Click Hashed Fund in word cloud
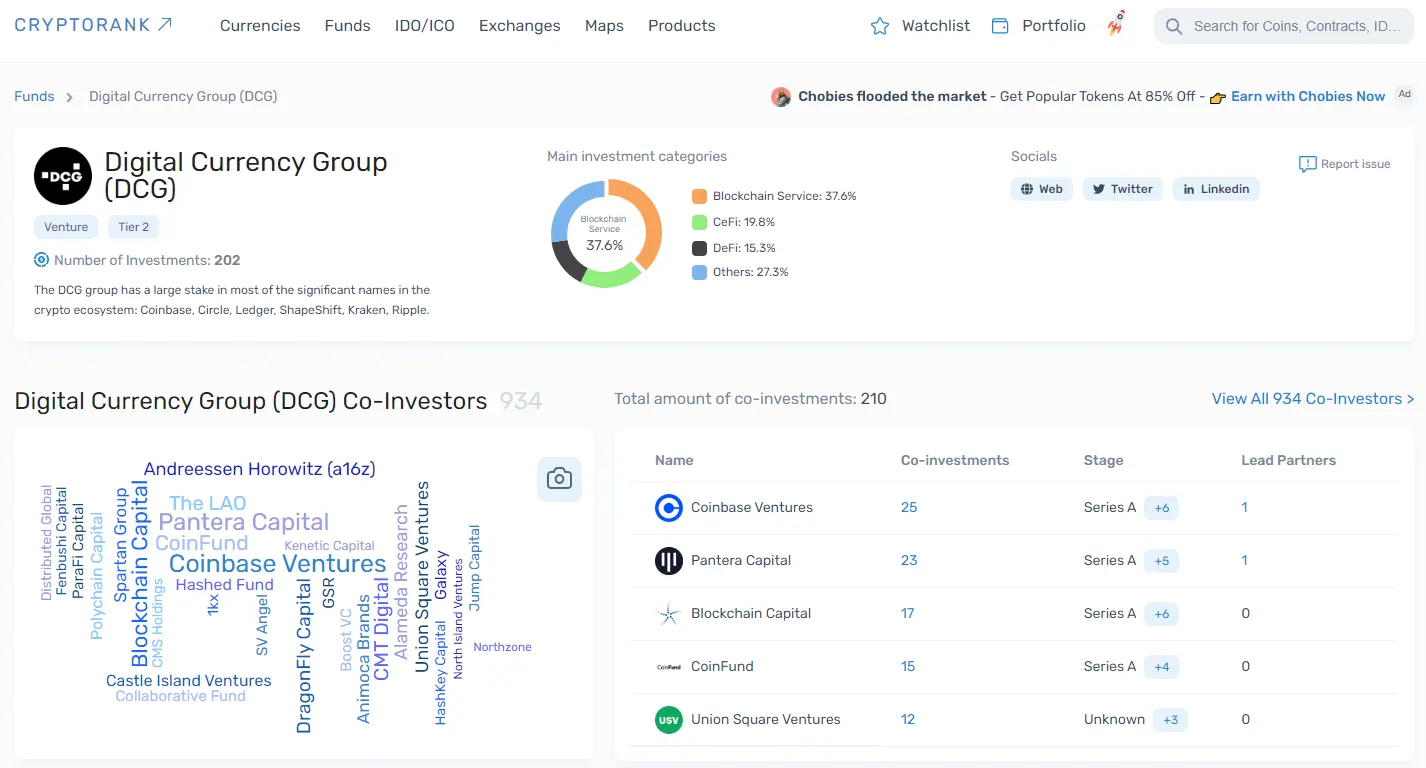 (x=224, y=585)
